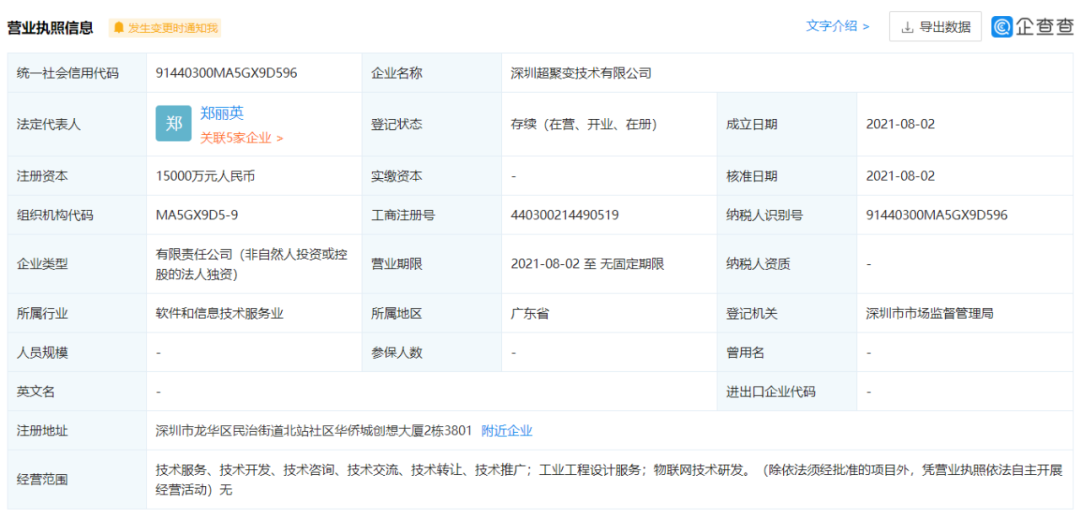Click the 经营范围 description text
This screenshot has height=513, width=1080.
pyautogui.click(x=610, y=481)
